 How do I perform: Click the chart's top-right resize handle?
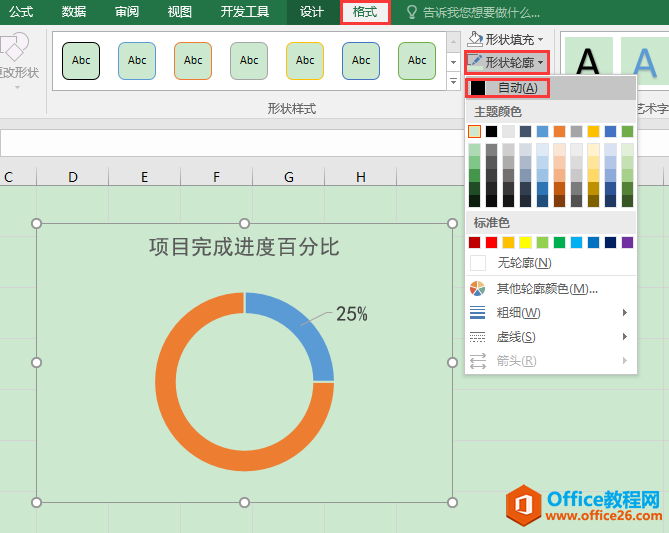(452, 224)
